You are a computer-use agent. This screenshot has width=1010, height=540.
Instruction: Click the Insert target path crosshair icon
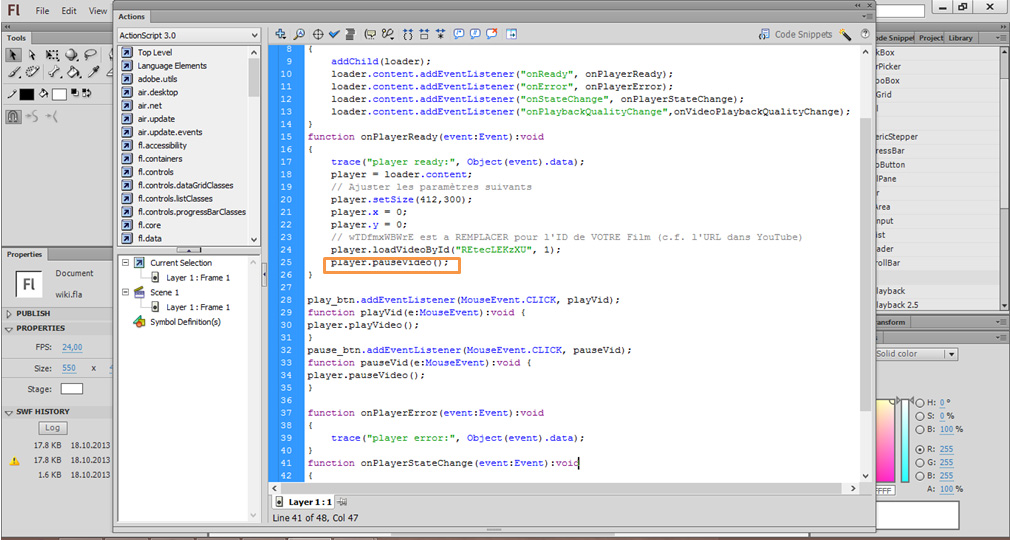pos(317,33)
